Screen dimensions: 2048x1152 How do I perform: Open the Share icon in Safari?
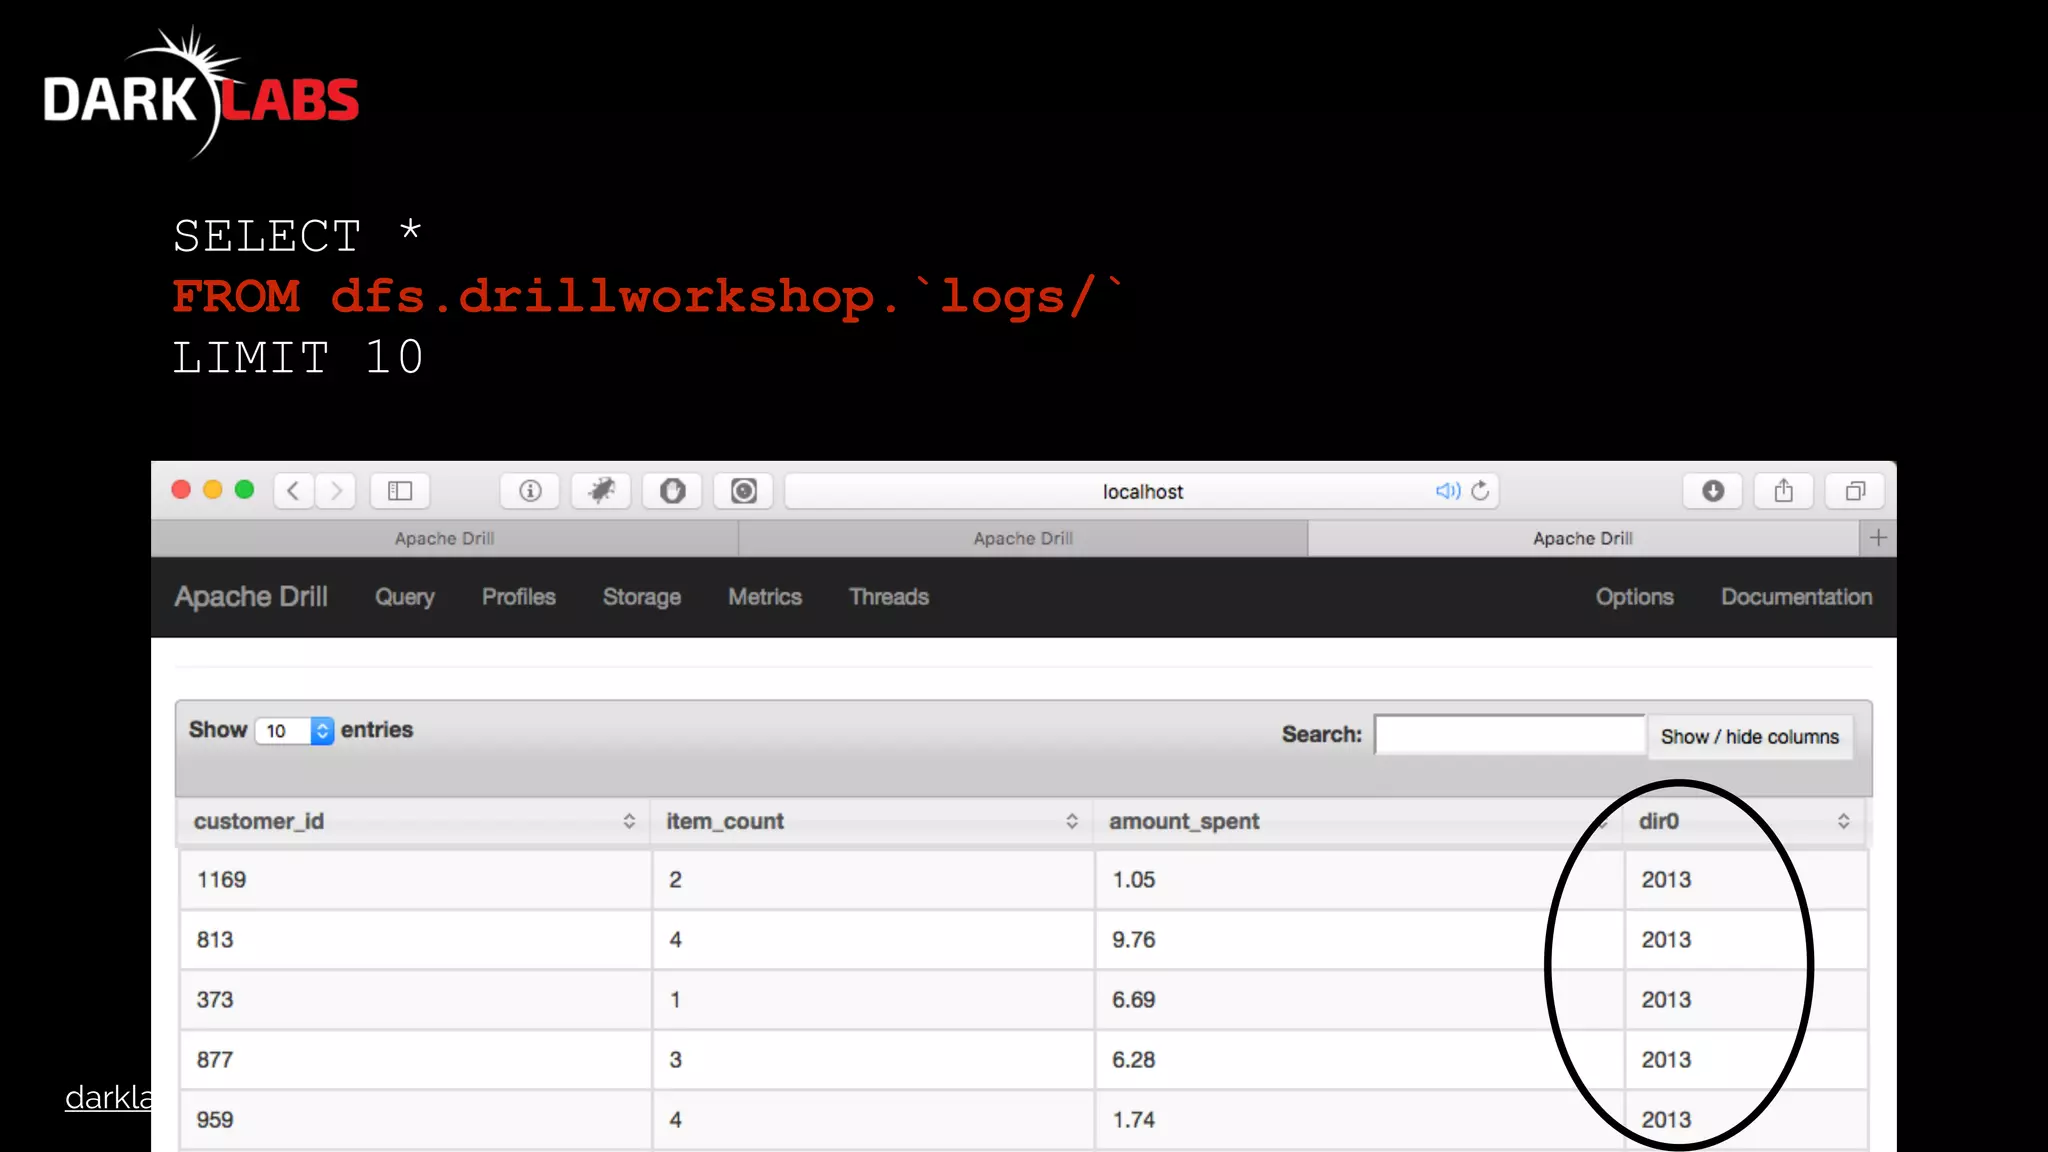pyautogui.click(x=1784, y=490)
